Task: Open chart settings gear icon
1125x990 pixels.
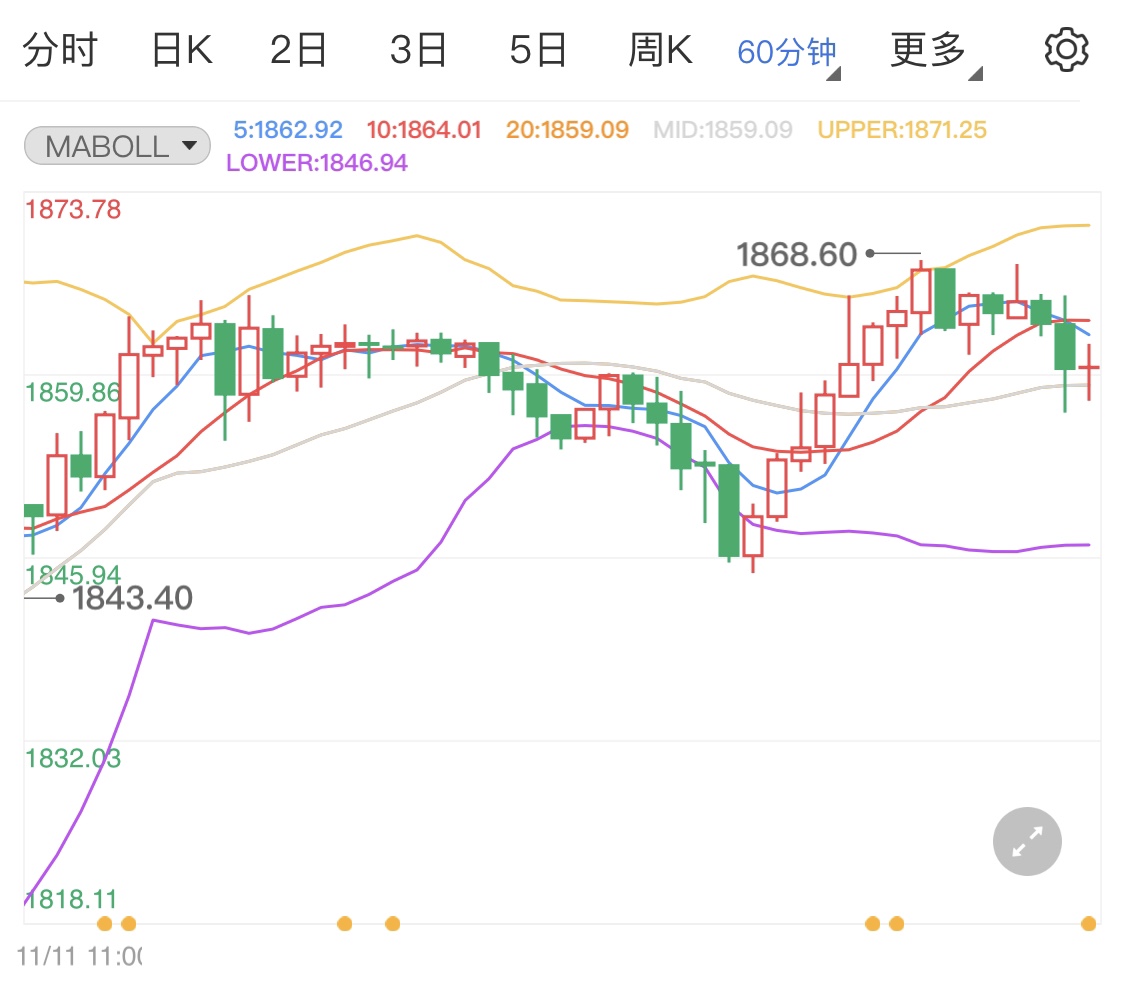Action: point(1065,50)
